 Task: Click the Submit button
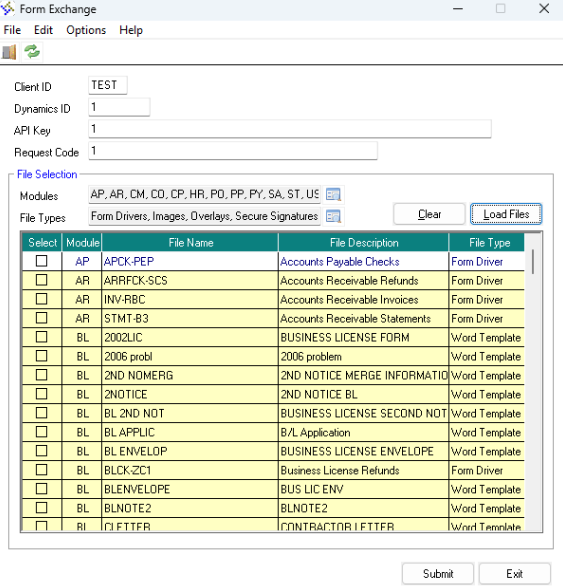(x=438, y=574)
